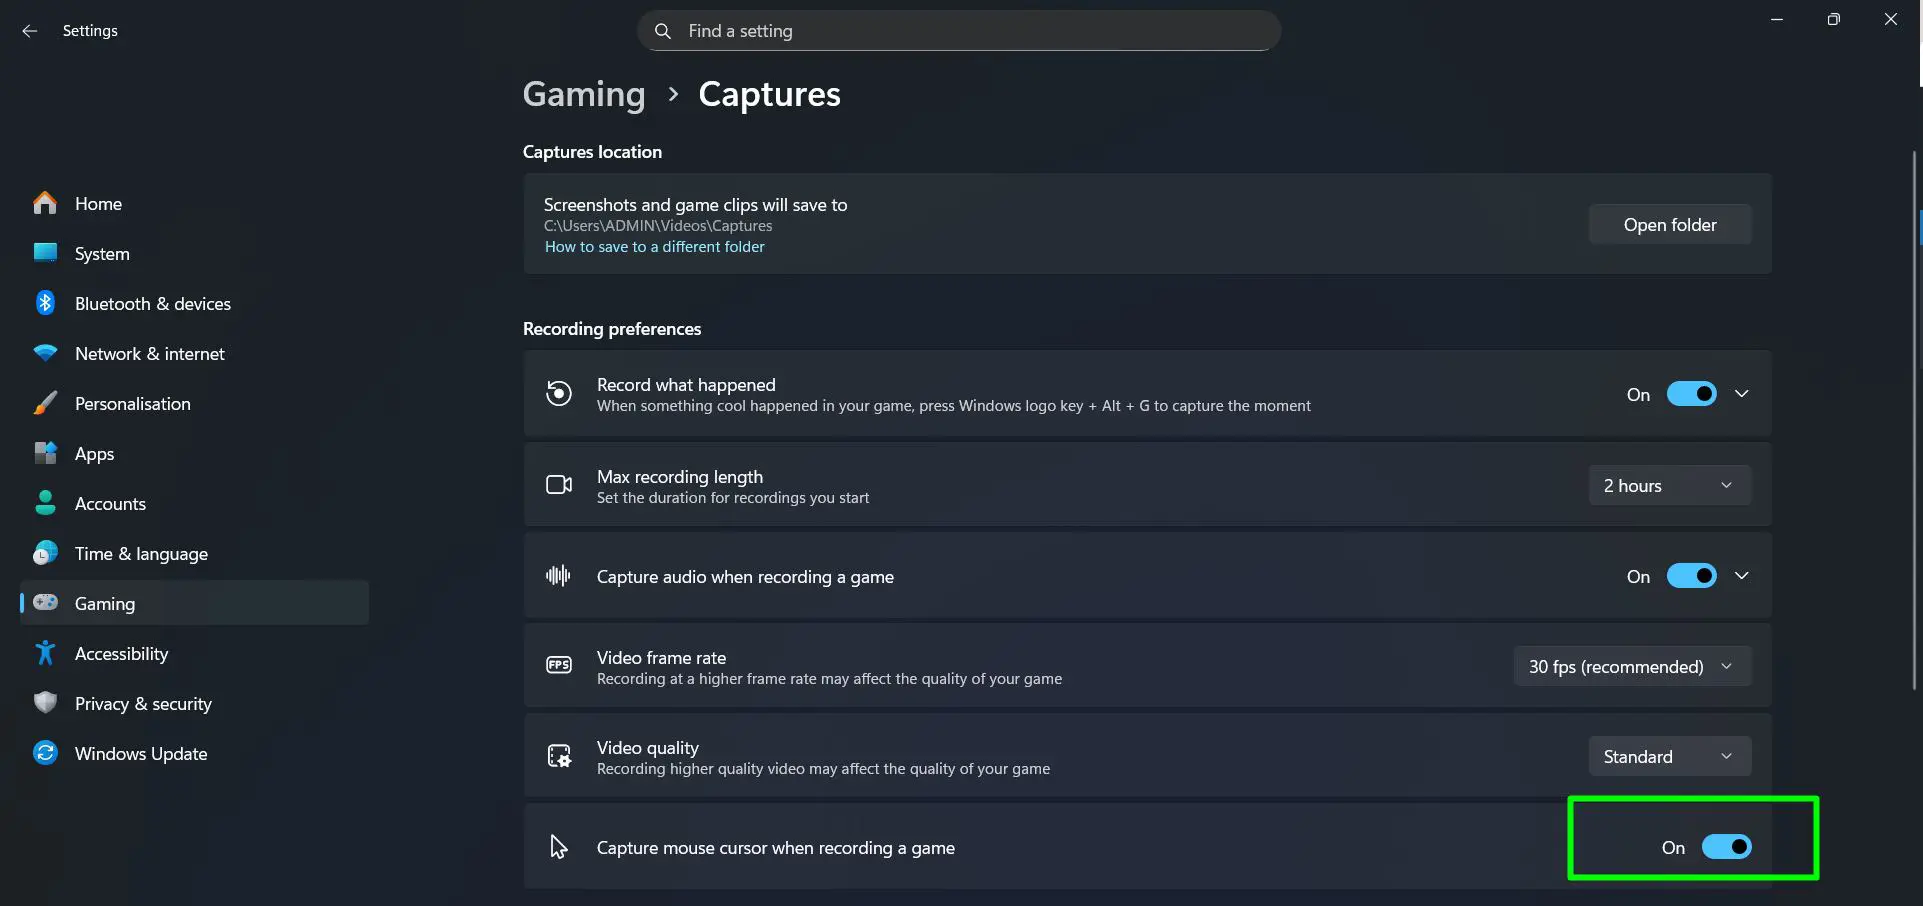
Task: Click the Find a setting search box
Action: [x=958, y=30]
